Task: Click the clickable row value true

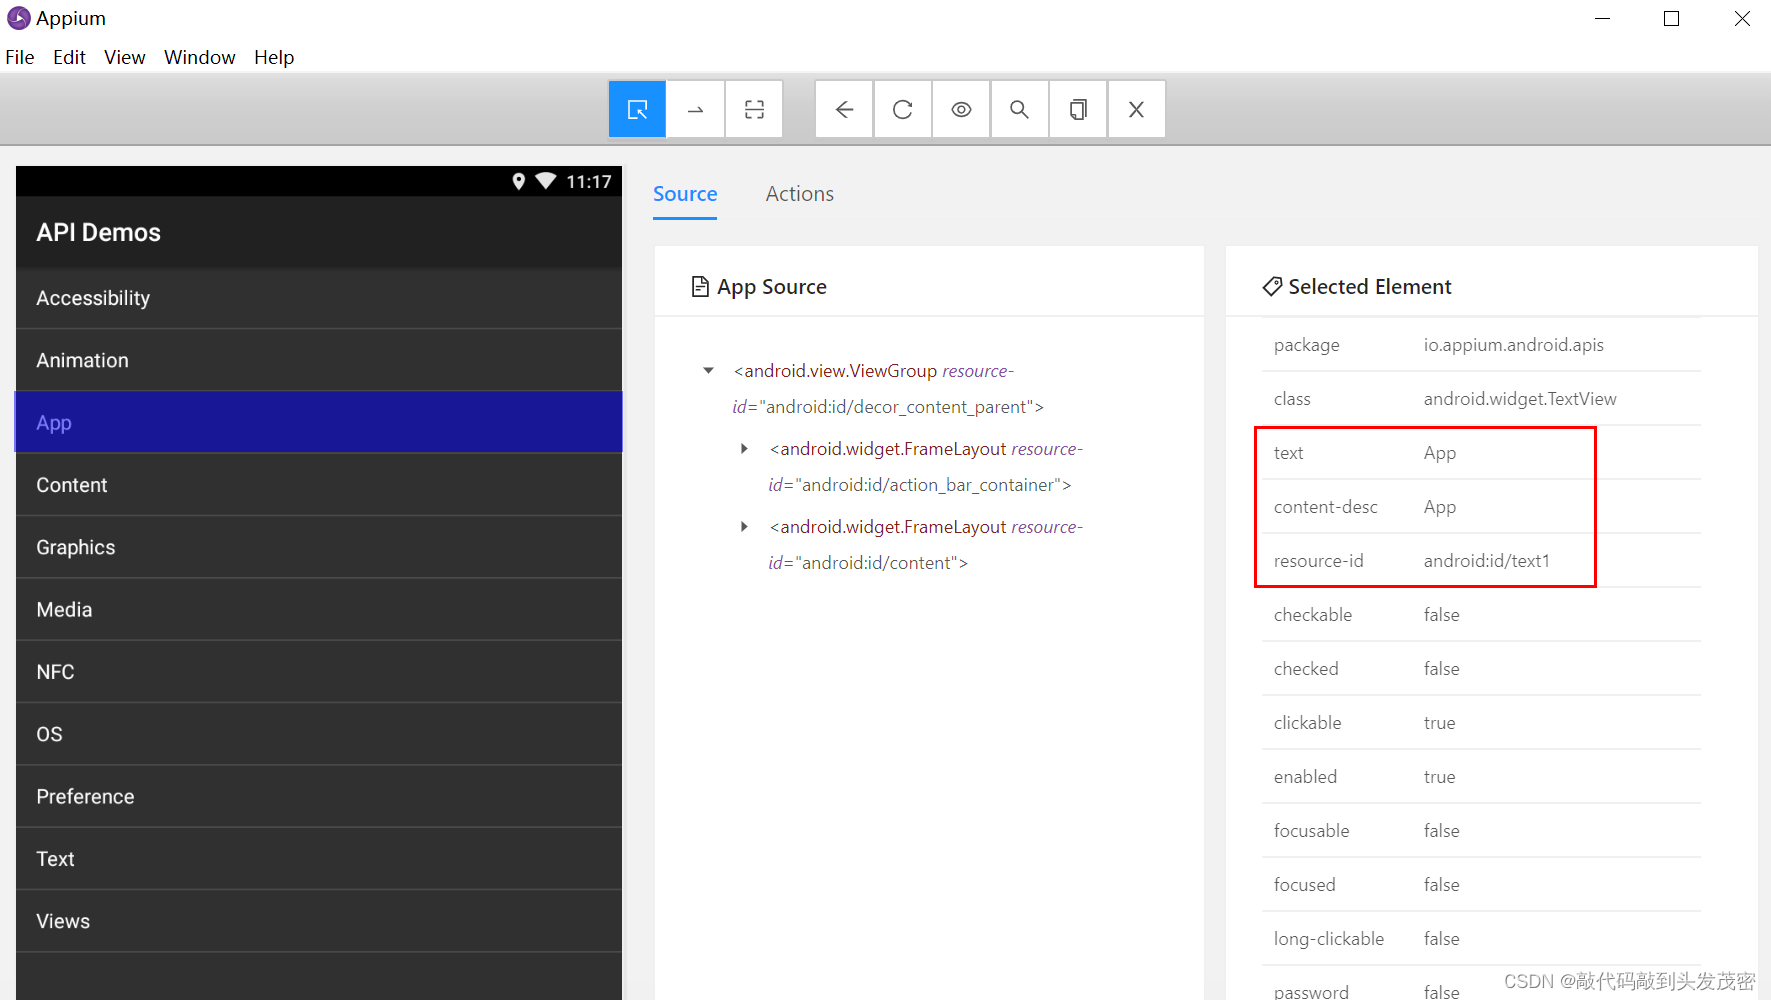Action: (1440, 723)
